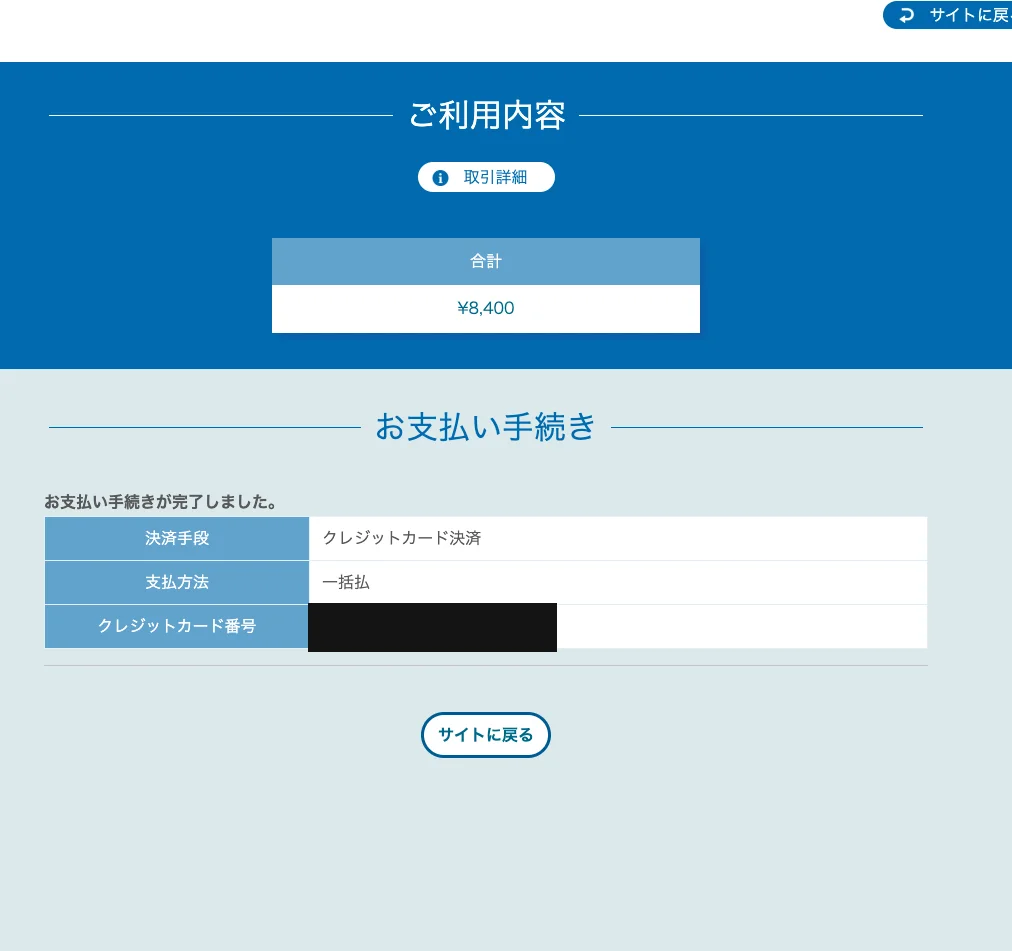This screenshot has width=1012, height=951.
Task: Select the クレジットカード決済 value
Action: point(401,538)
